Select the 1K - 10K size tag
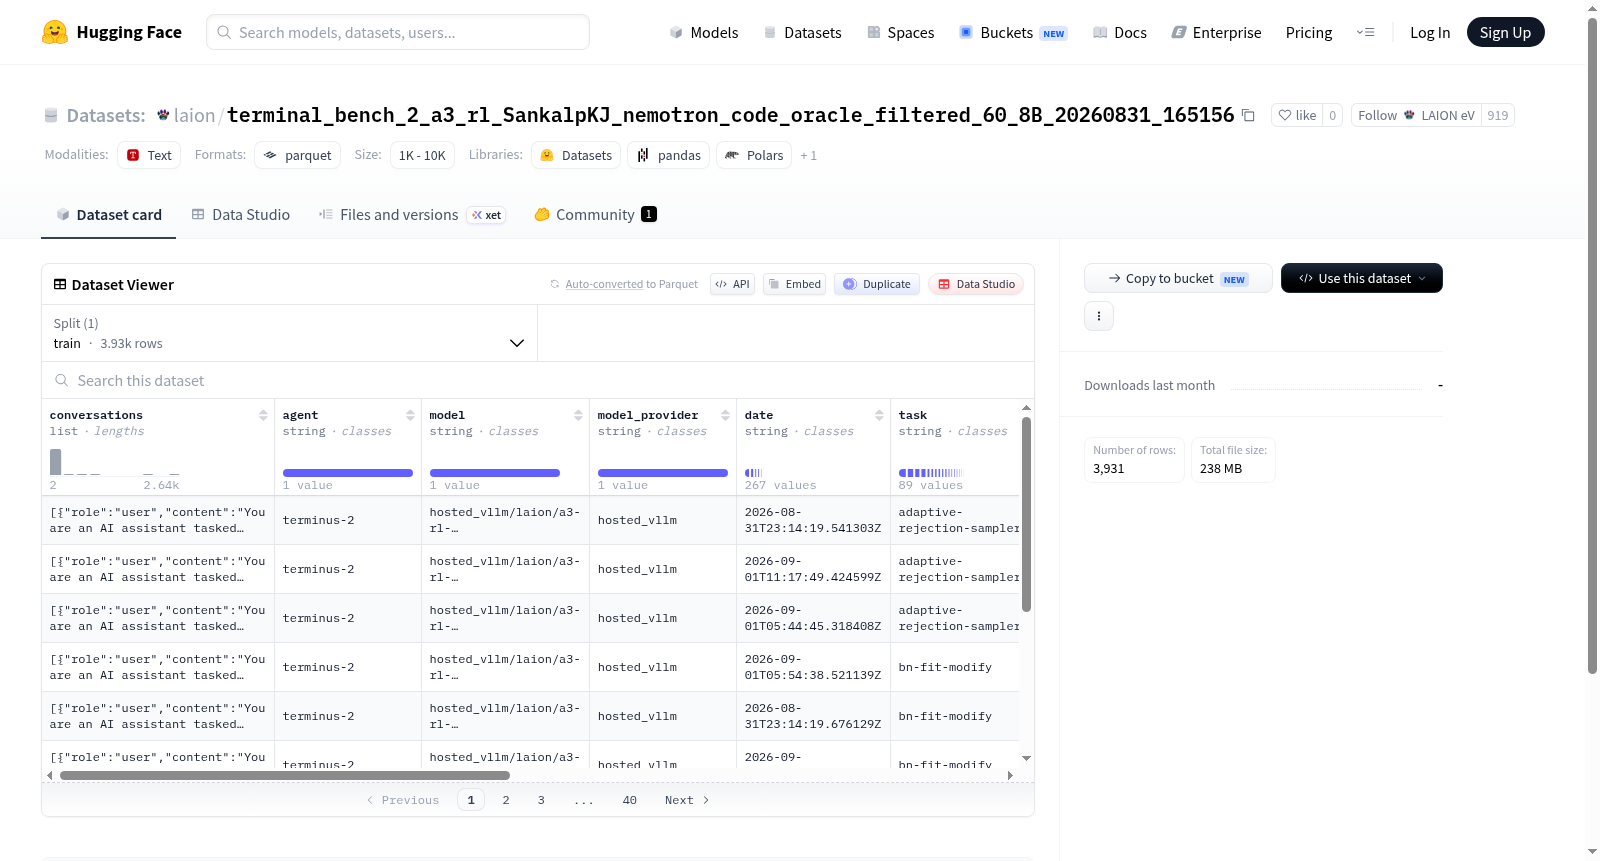This screenshot has width=1600, height=861. pos(422,155)
